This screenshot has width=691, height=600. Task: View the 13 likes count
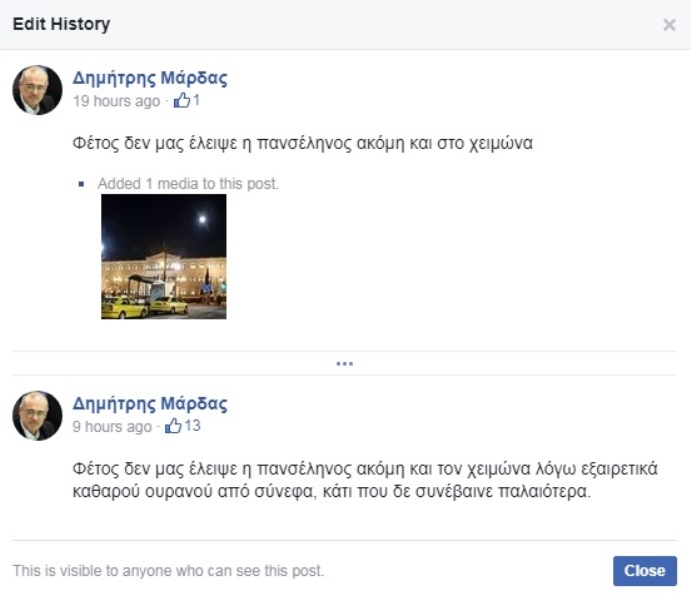tap(193, 426)
